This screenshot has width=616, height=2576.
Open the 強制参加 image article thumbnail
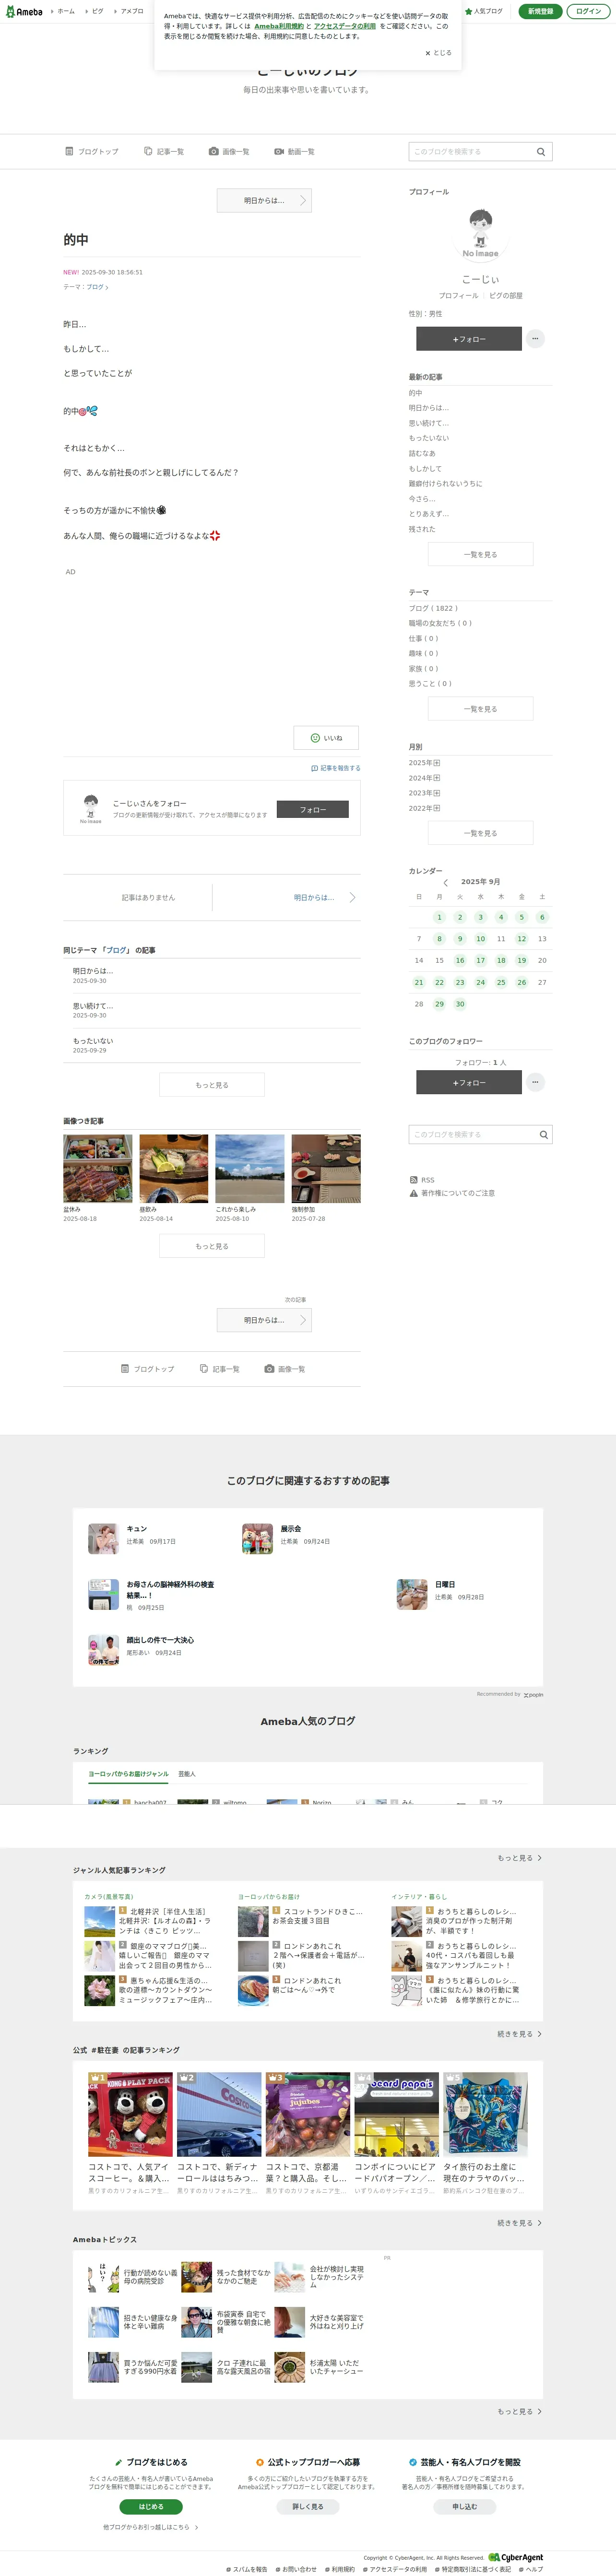point(326,1168)
